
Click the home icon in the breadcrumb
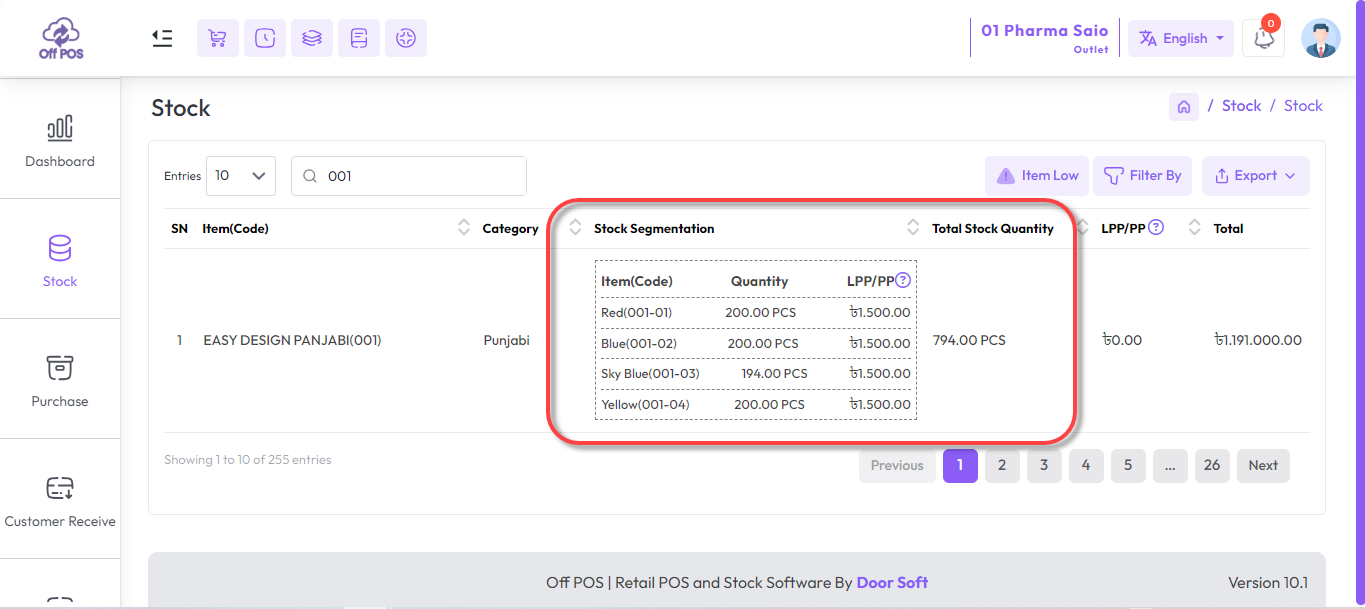[x=1184, y=106]
